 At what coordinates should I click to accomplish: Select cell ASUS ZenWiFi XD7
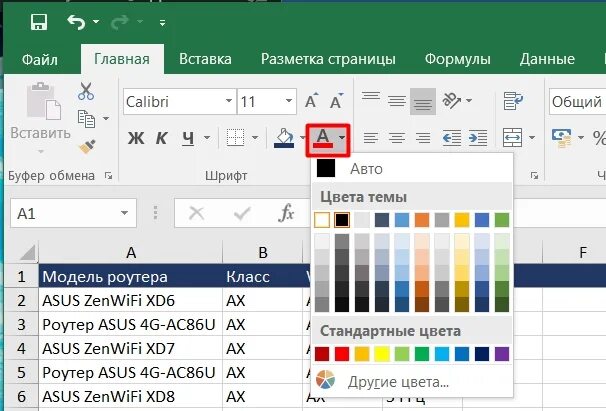click(131, 348)
